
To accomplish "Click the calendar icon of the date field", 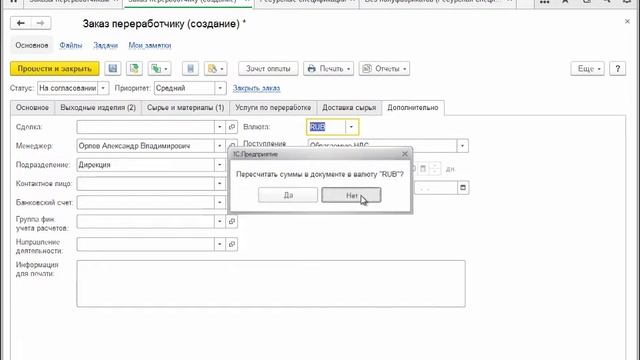I will tap(463, 188).
